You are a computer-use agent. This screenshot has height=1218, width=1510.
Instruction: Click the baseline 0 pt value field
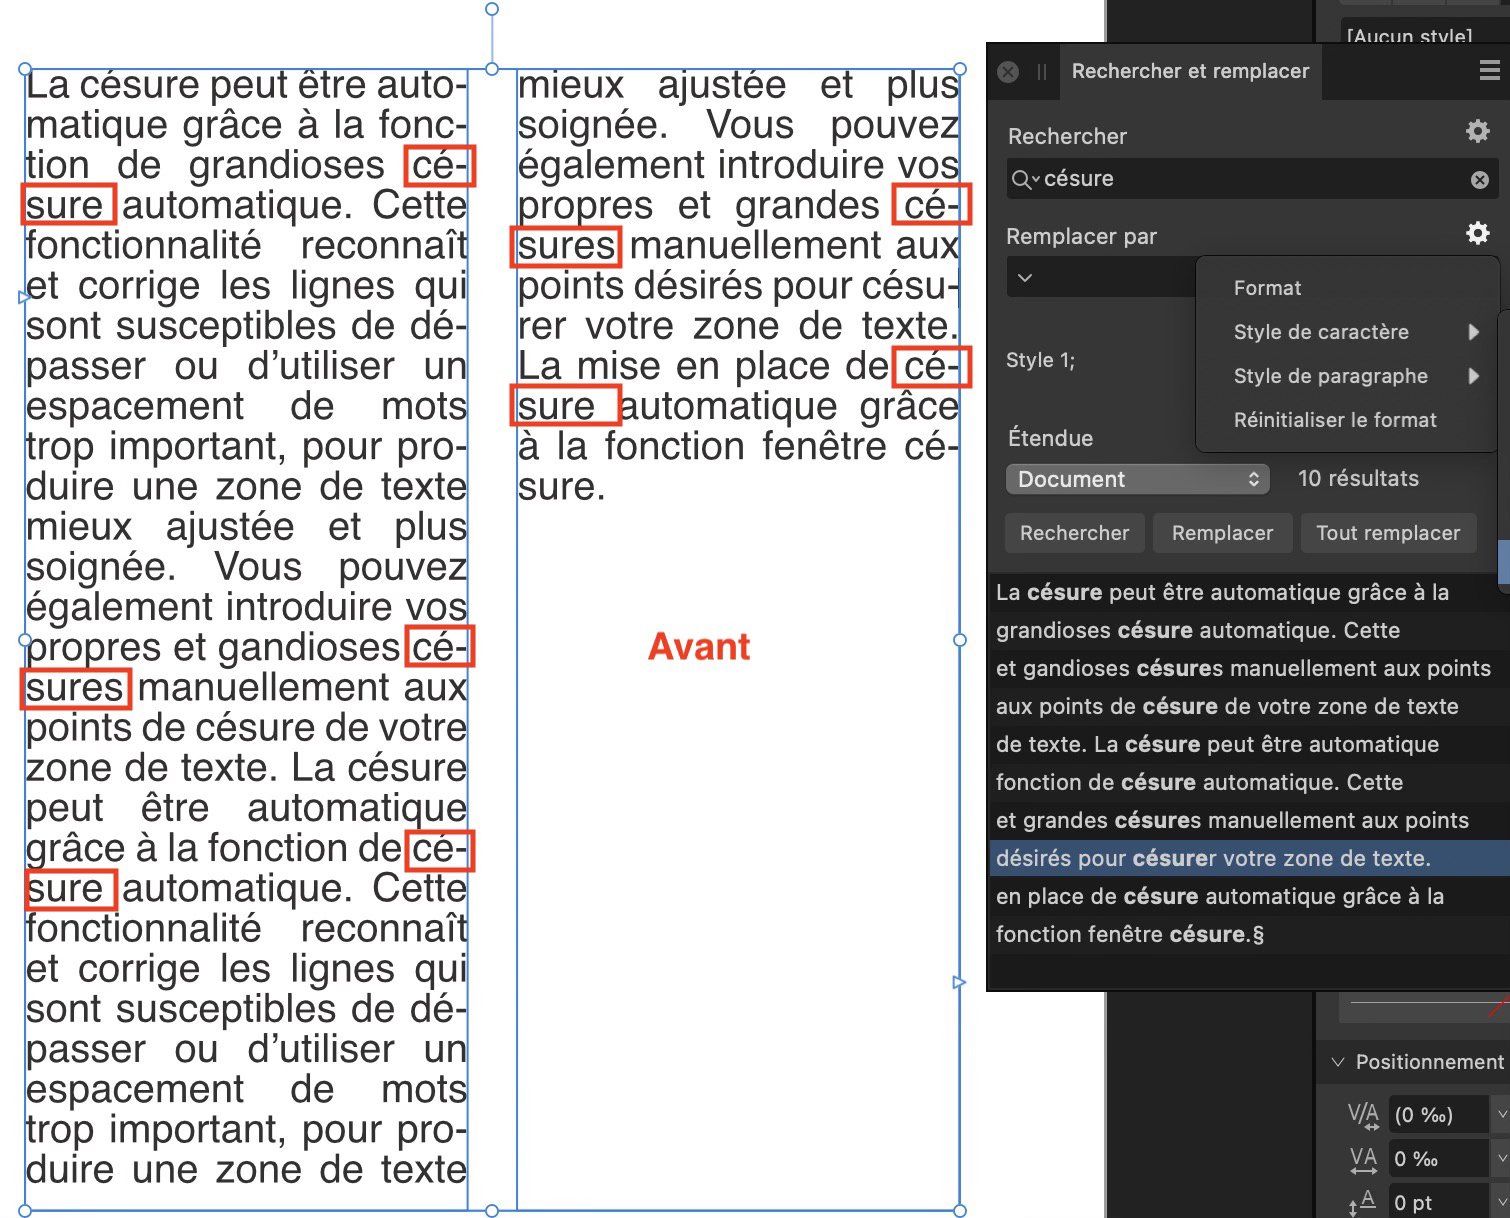[x=1439, y=1202]
